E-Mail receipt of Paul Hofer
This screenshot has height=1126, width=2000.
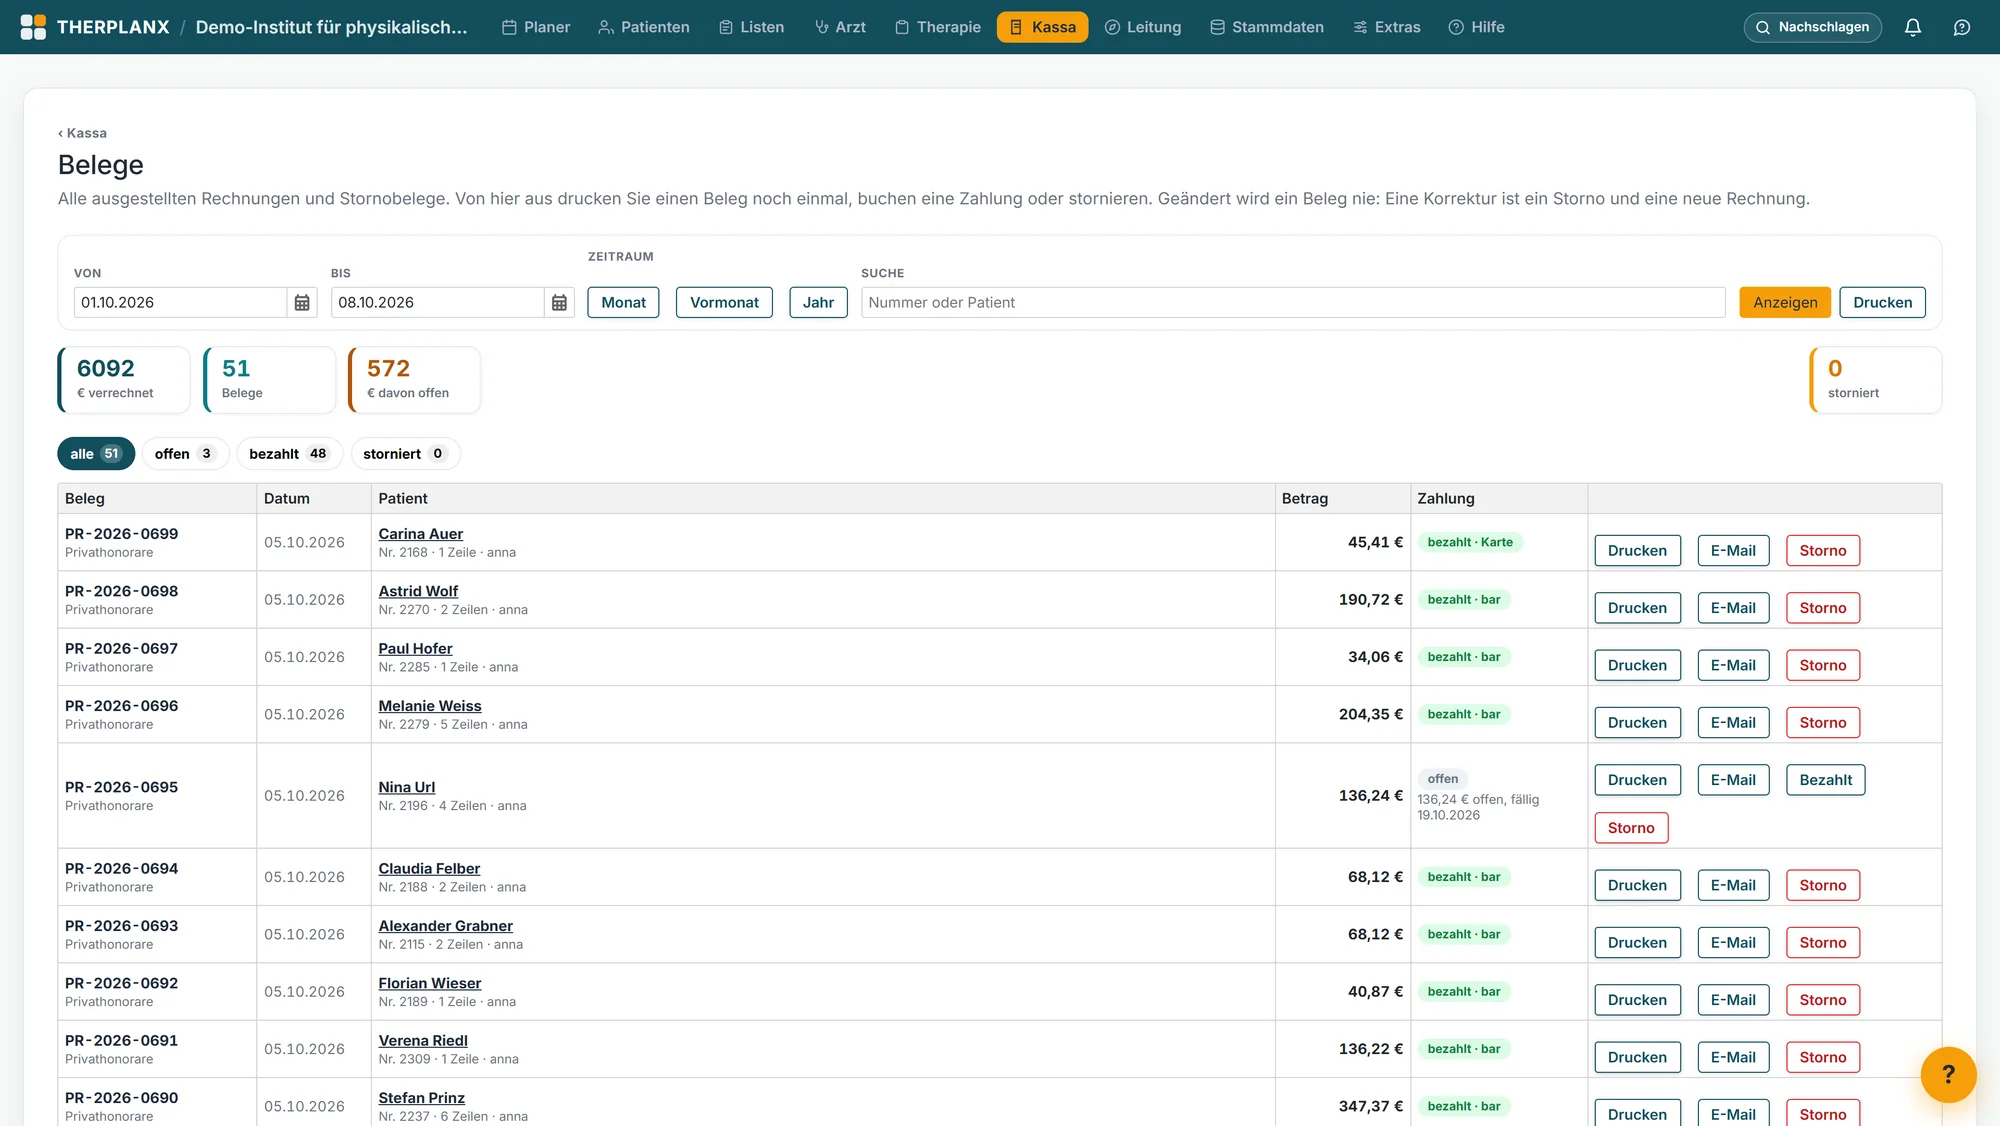[x=1733, y=665]
